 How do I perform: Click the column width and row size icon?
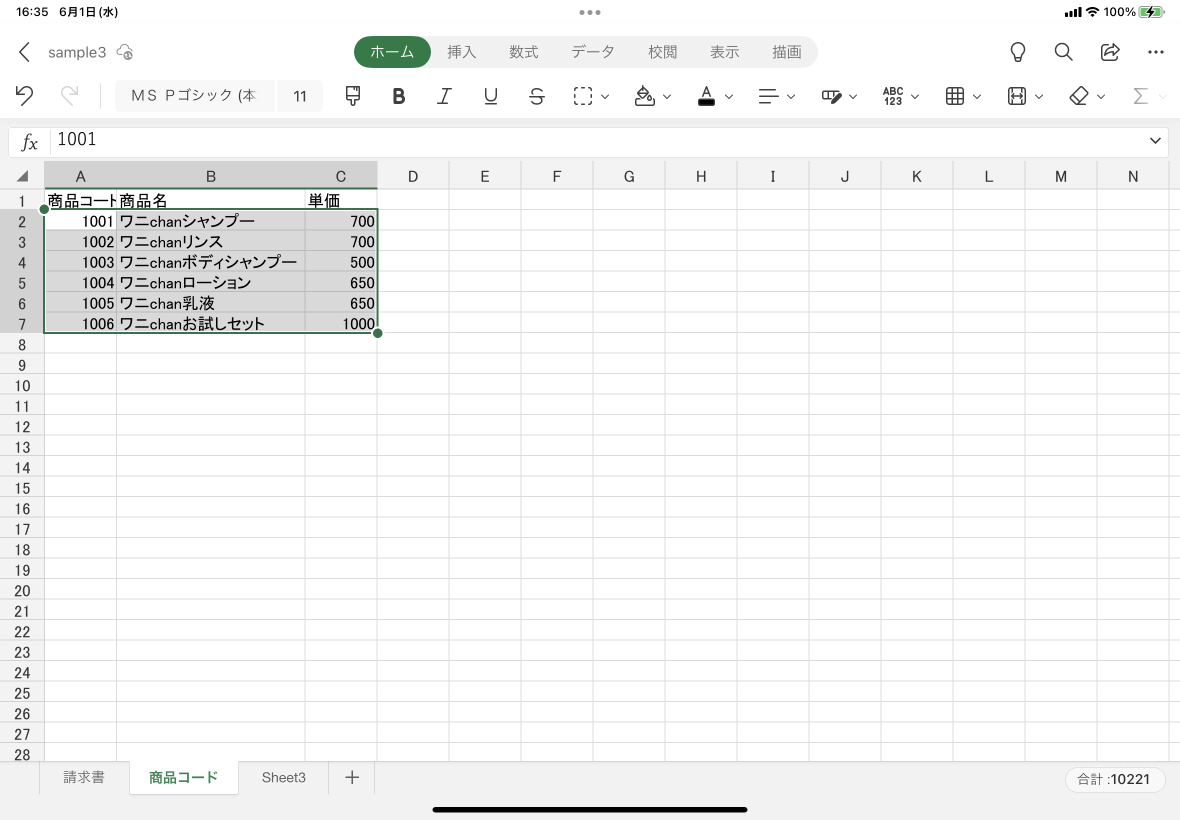tap(1017, 96)
